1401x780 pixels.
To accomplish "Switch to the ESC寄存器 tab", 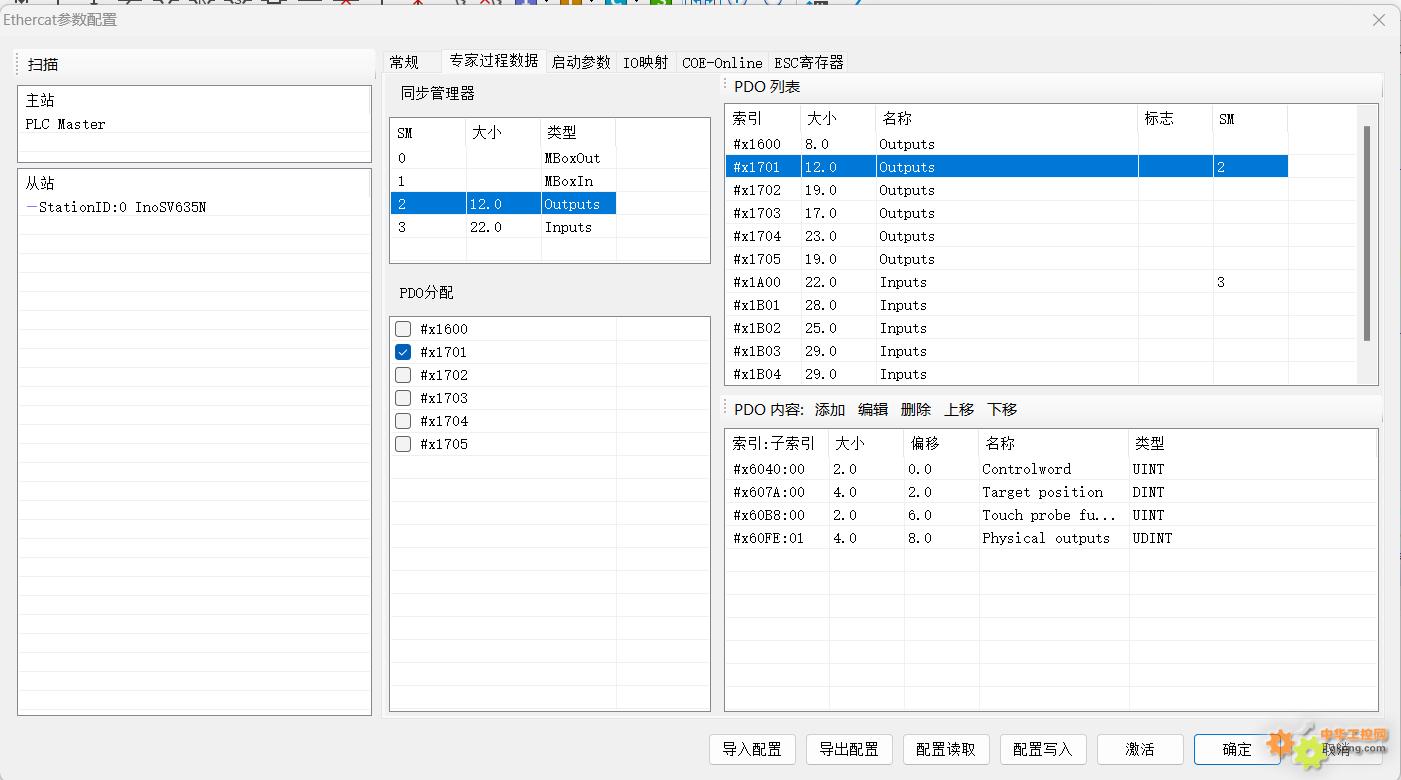I will coord(809,62).
